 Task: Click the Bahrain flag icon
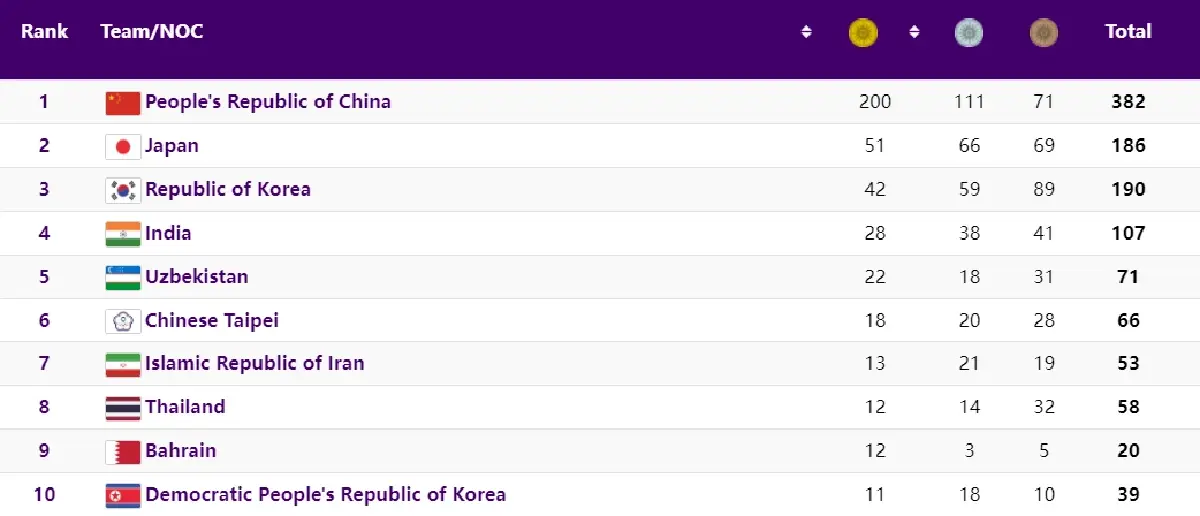[x=123, y=451]
